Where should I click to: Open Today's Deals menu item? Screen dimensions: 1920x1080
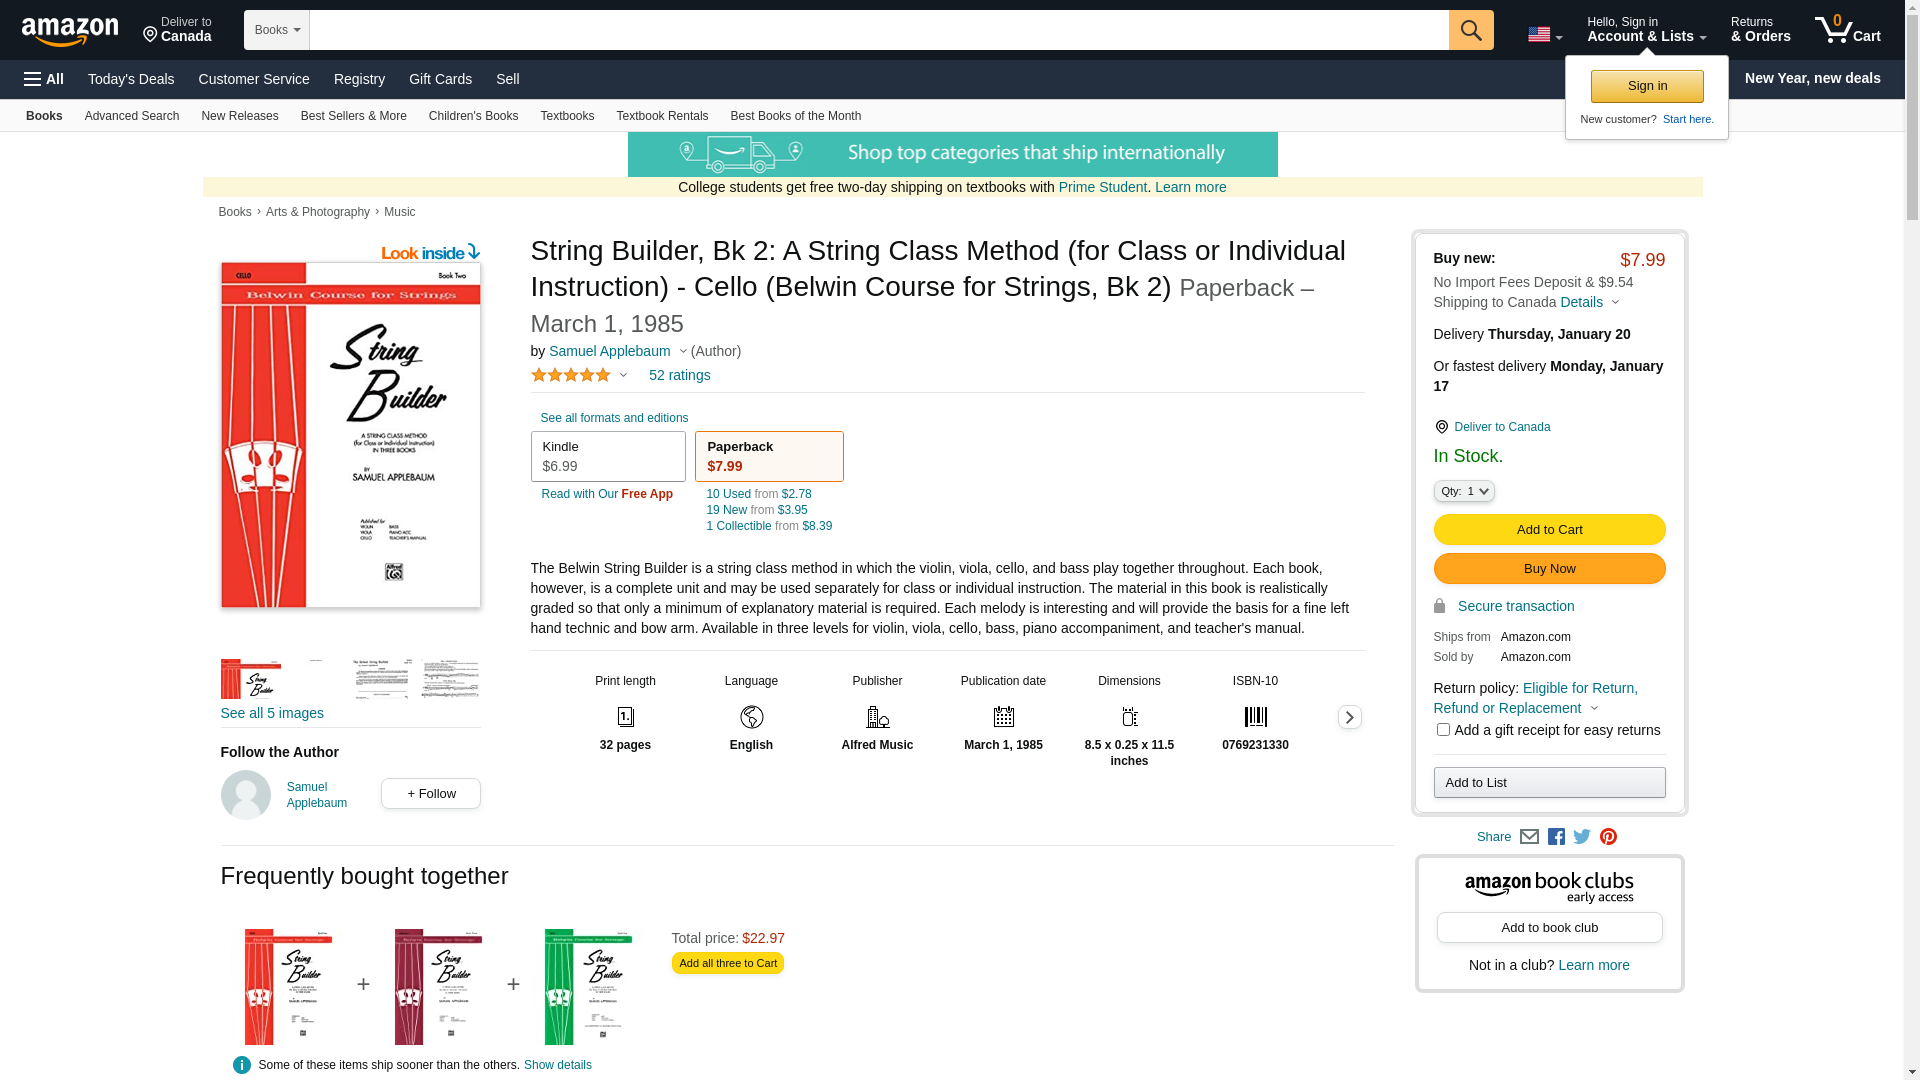tap(131, 79)
